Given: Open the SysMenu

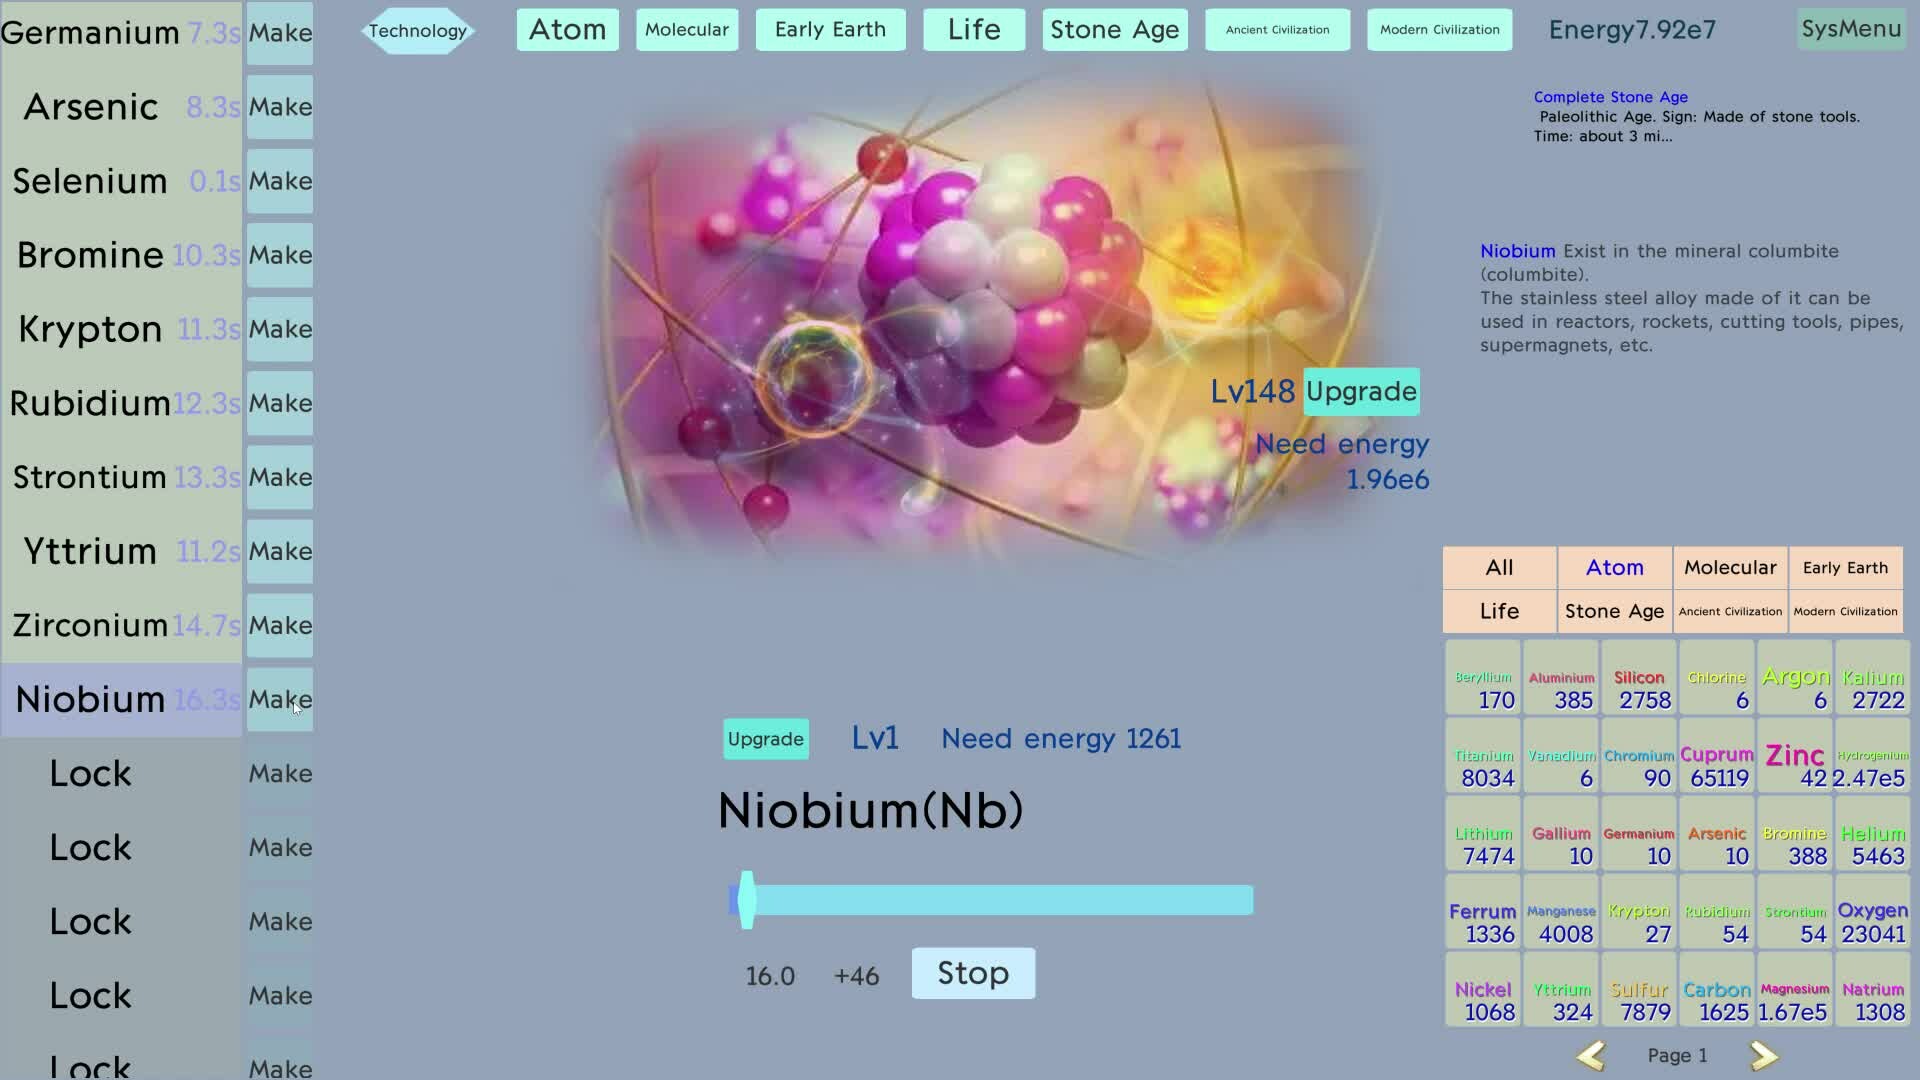Looking at the screenshot, I should tap(1851, 29).
